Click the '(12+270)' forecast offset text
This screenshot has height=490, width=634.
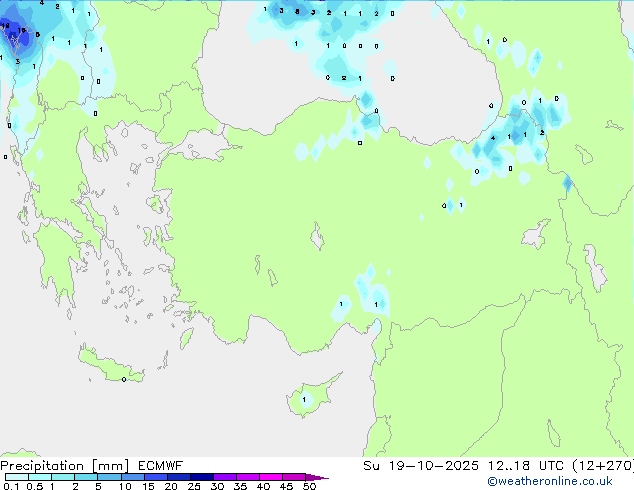603,466
